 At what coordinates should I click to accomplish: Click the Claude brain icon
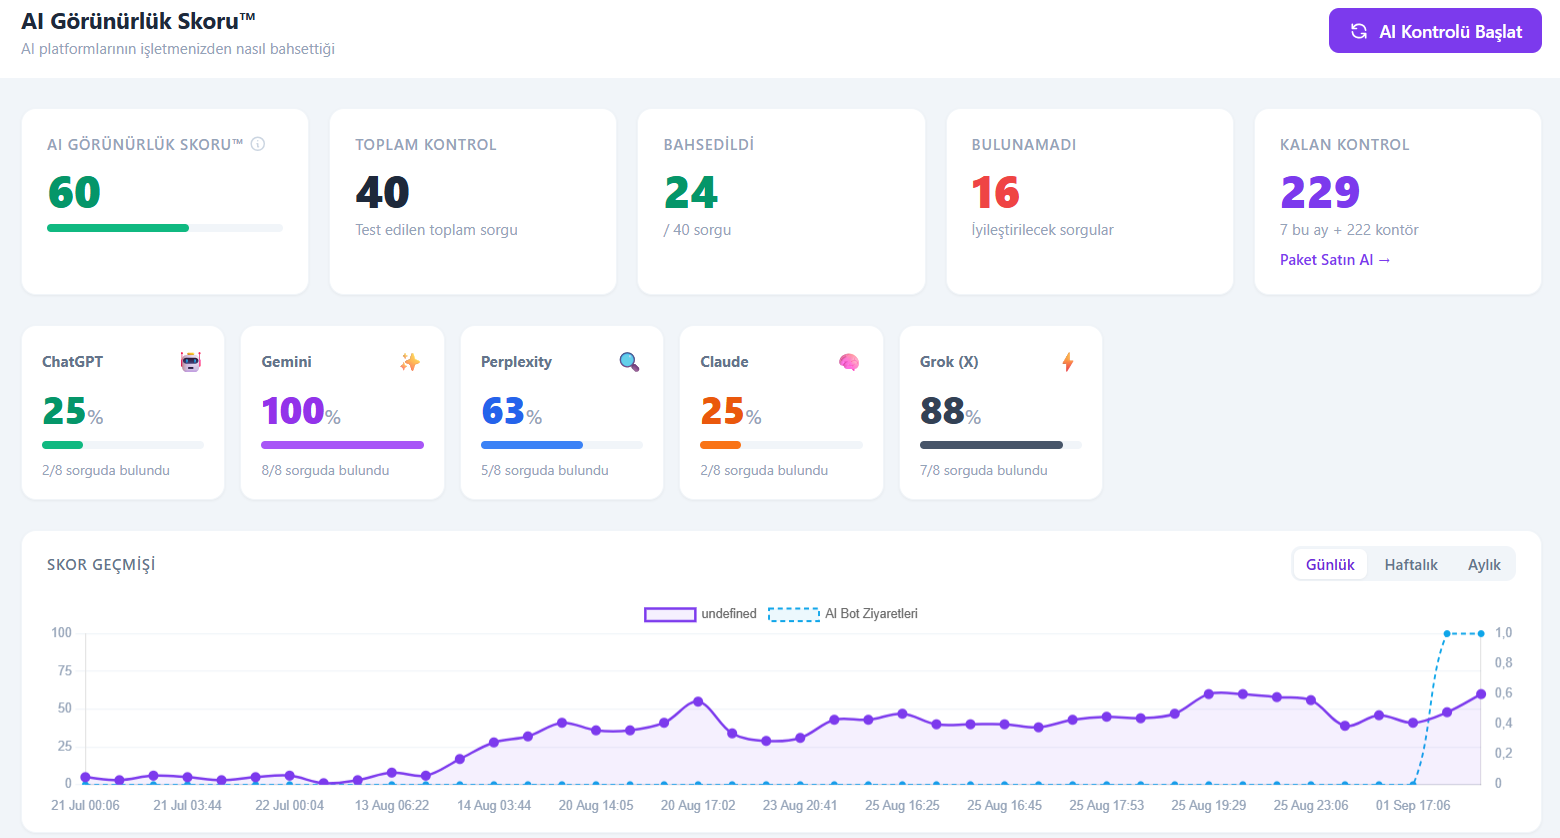click(x=849, y=362)
